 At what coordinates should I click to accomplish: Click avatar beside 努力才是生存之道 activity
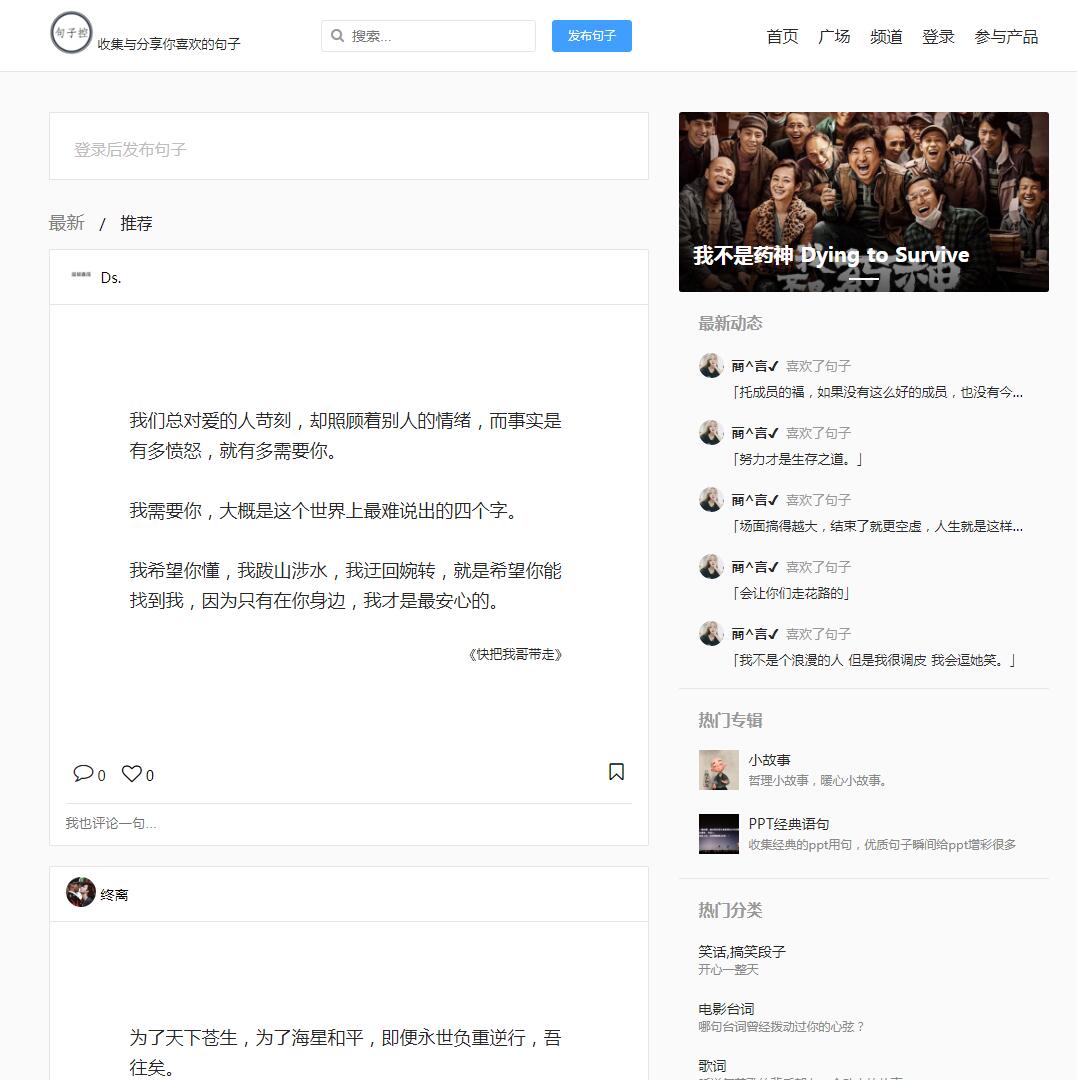[x=711, y=433]
